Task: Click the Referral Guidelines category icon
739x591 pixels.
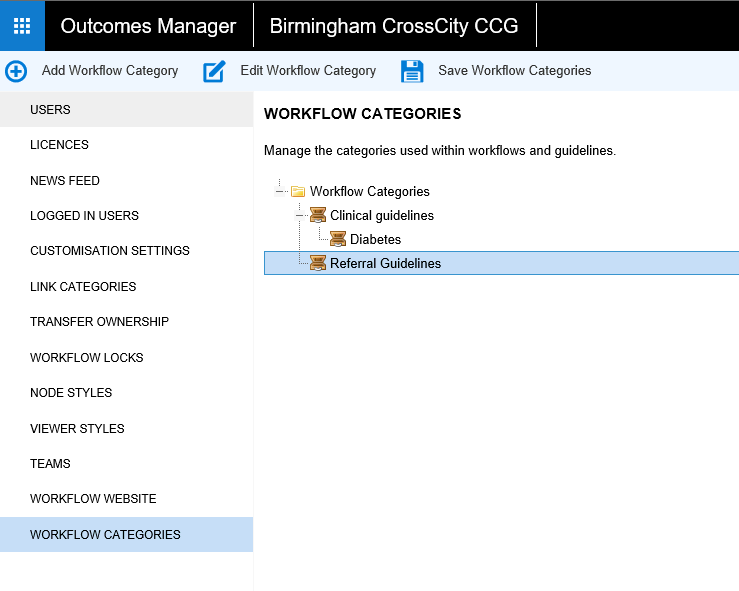Action: tap(318, 264)
